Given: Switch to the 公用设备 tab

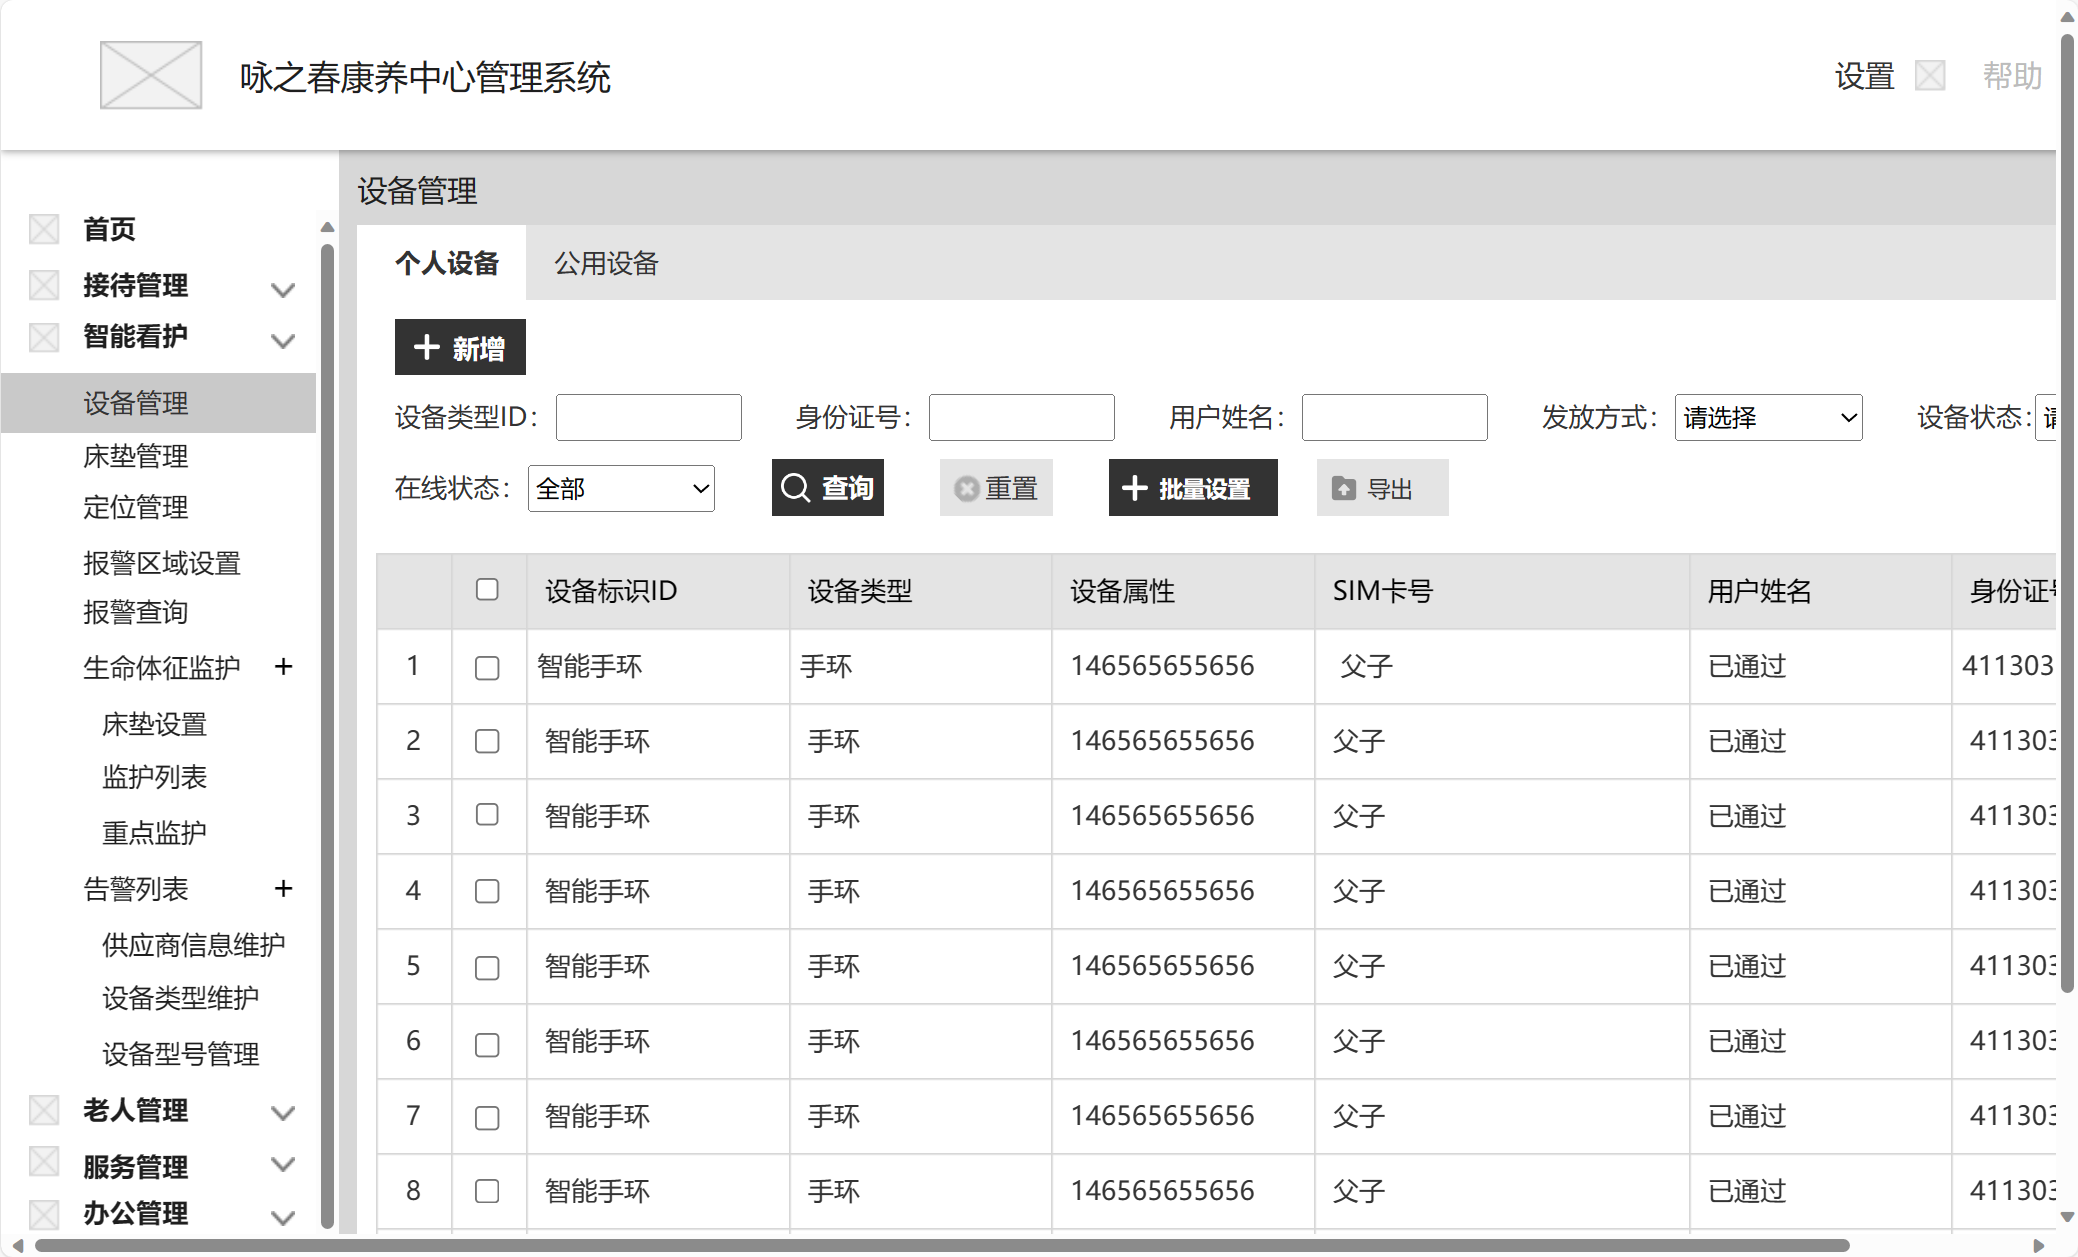Looking at the screenshot, I should (x=606, y=263).
